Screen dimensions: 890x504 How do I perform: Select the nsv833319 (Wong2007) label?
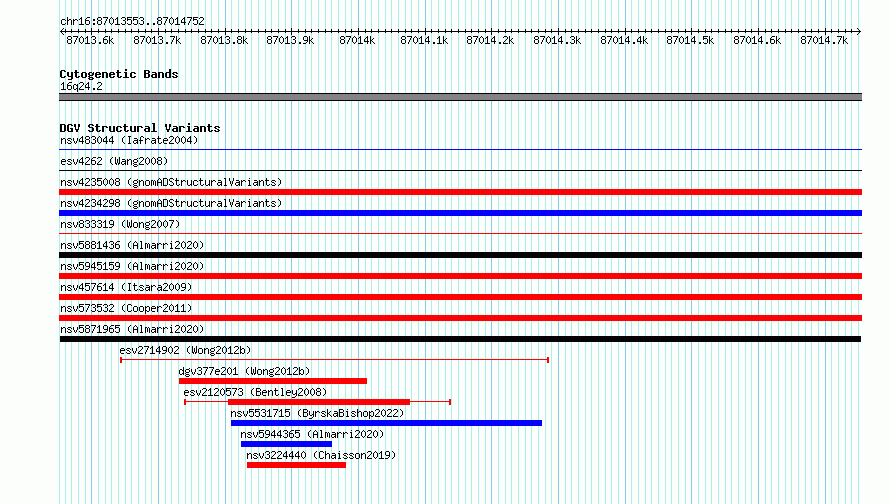pyautogui.click(x=120, y=224)
